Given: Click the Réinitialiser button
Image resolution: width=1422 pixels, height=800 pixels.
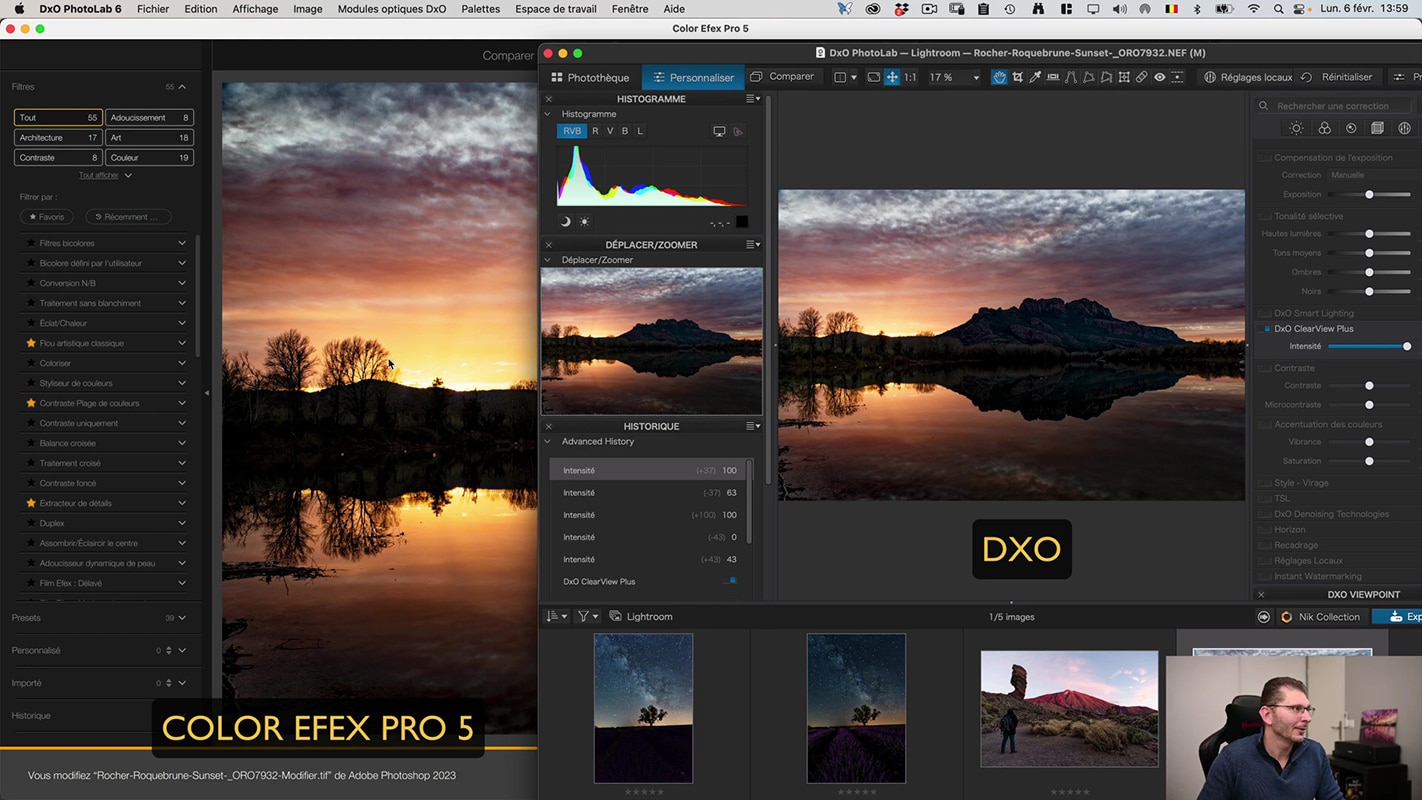Looking at the screenshot, I should pos(1337,77).
